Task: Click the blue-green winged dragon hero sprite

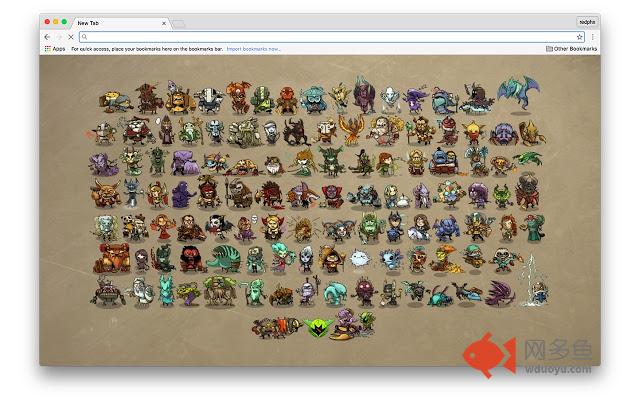Action: 518,92
